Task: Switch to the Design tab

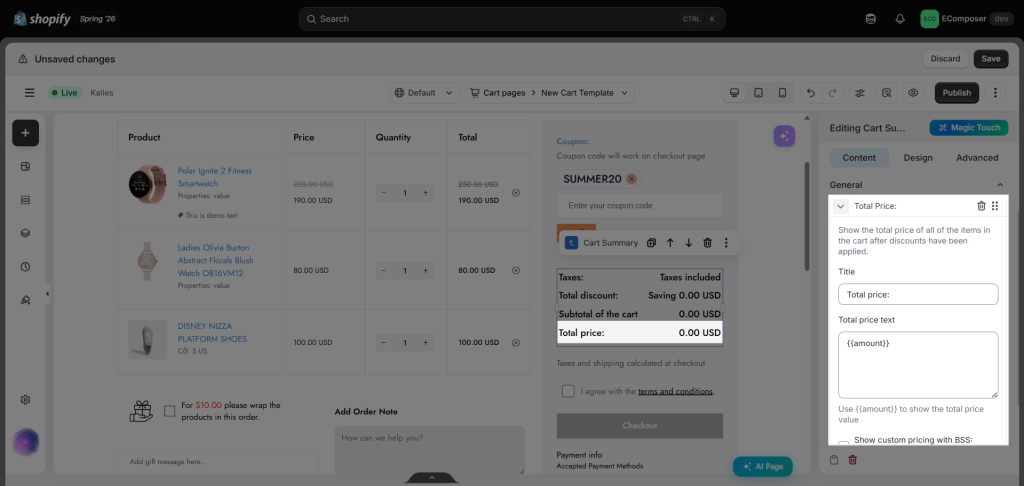Action: [918, 157]
